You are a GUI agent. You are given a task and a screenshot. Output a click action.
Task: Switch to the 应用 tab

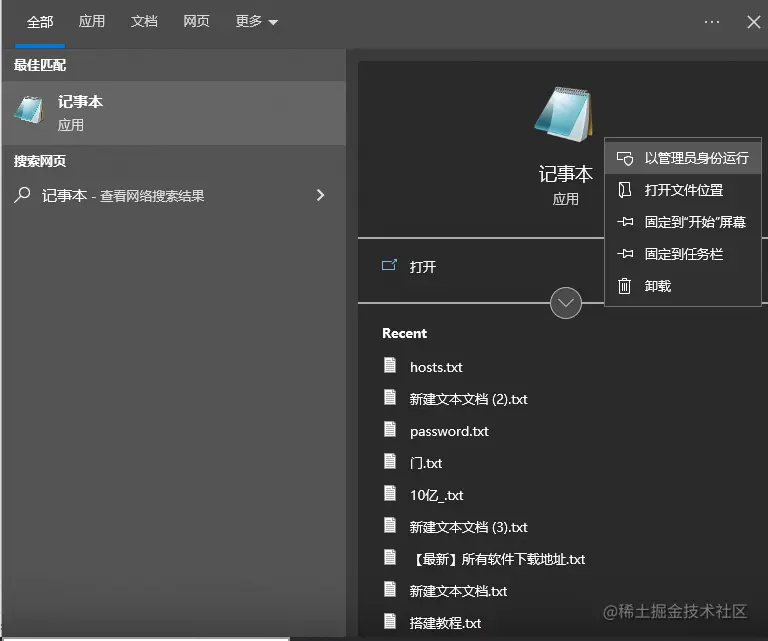coord(92,22)
